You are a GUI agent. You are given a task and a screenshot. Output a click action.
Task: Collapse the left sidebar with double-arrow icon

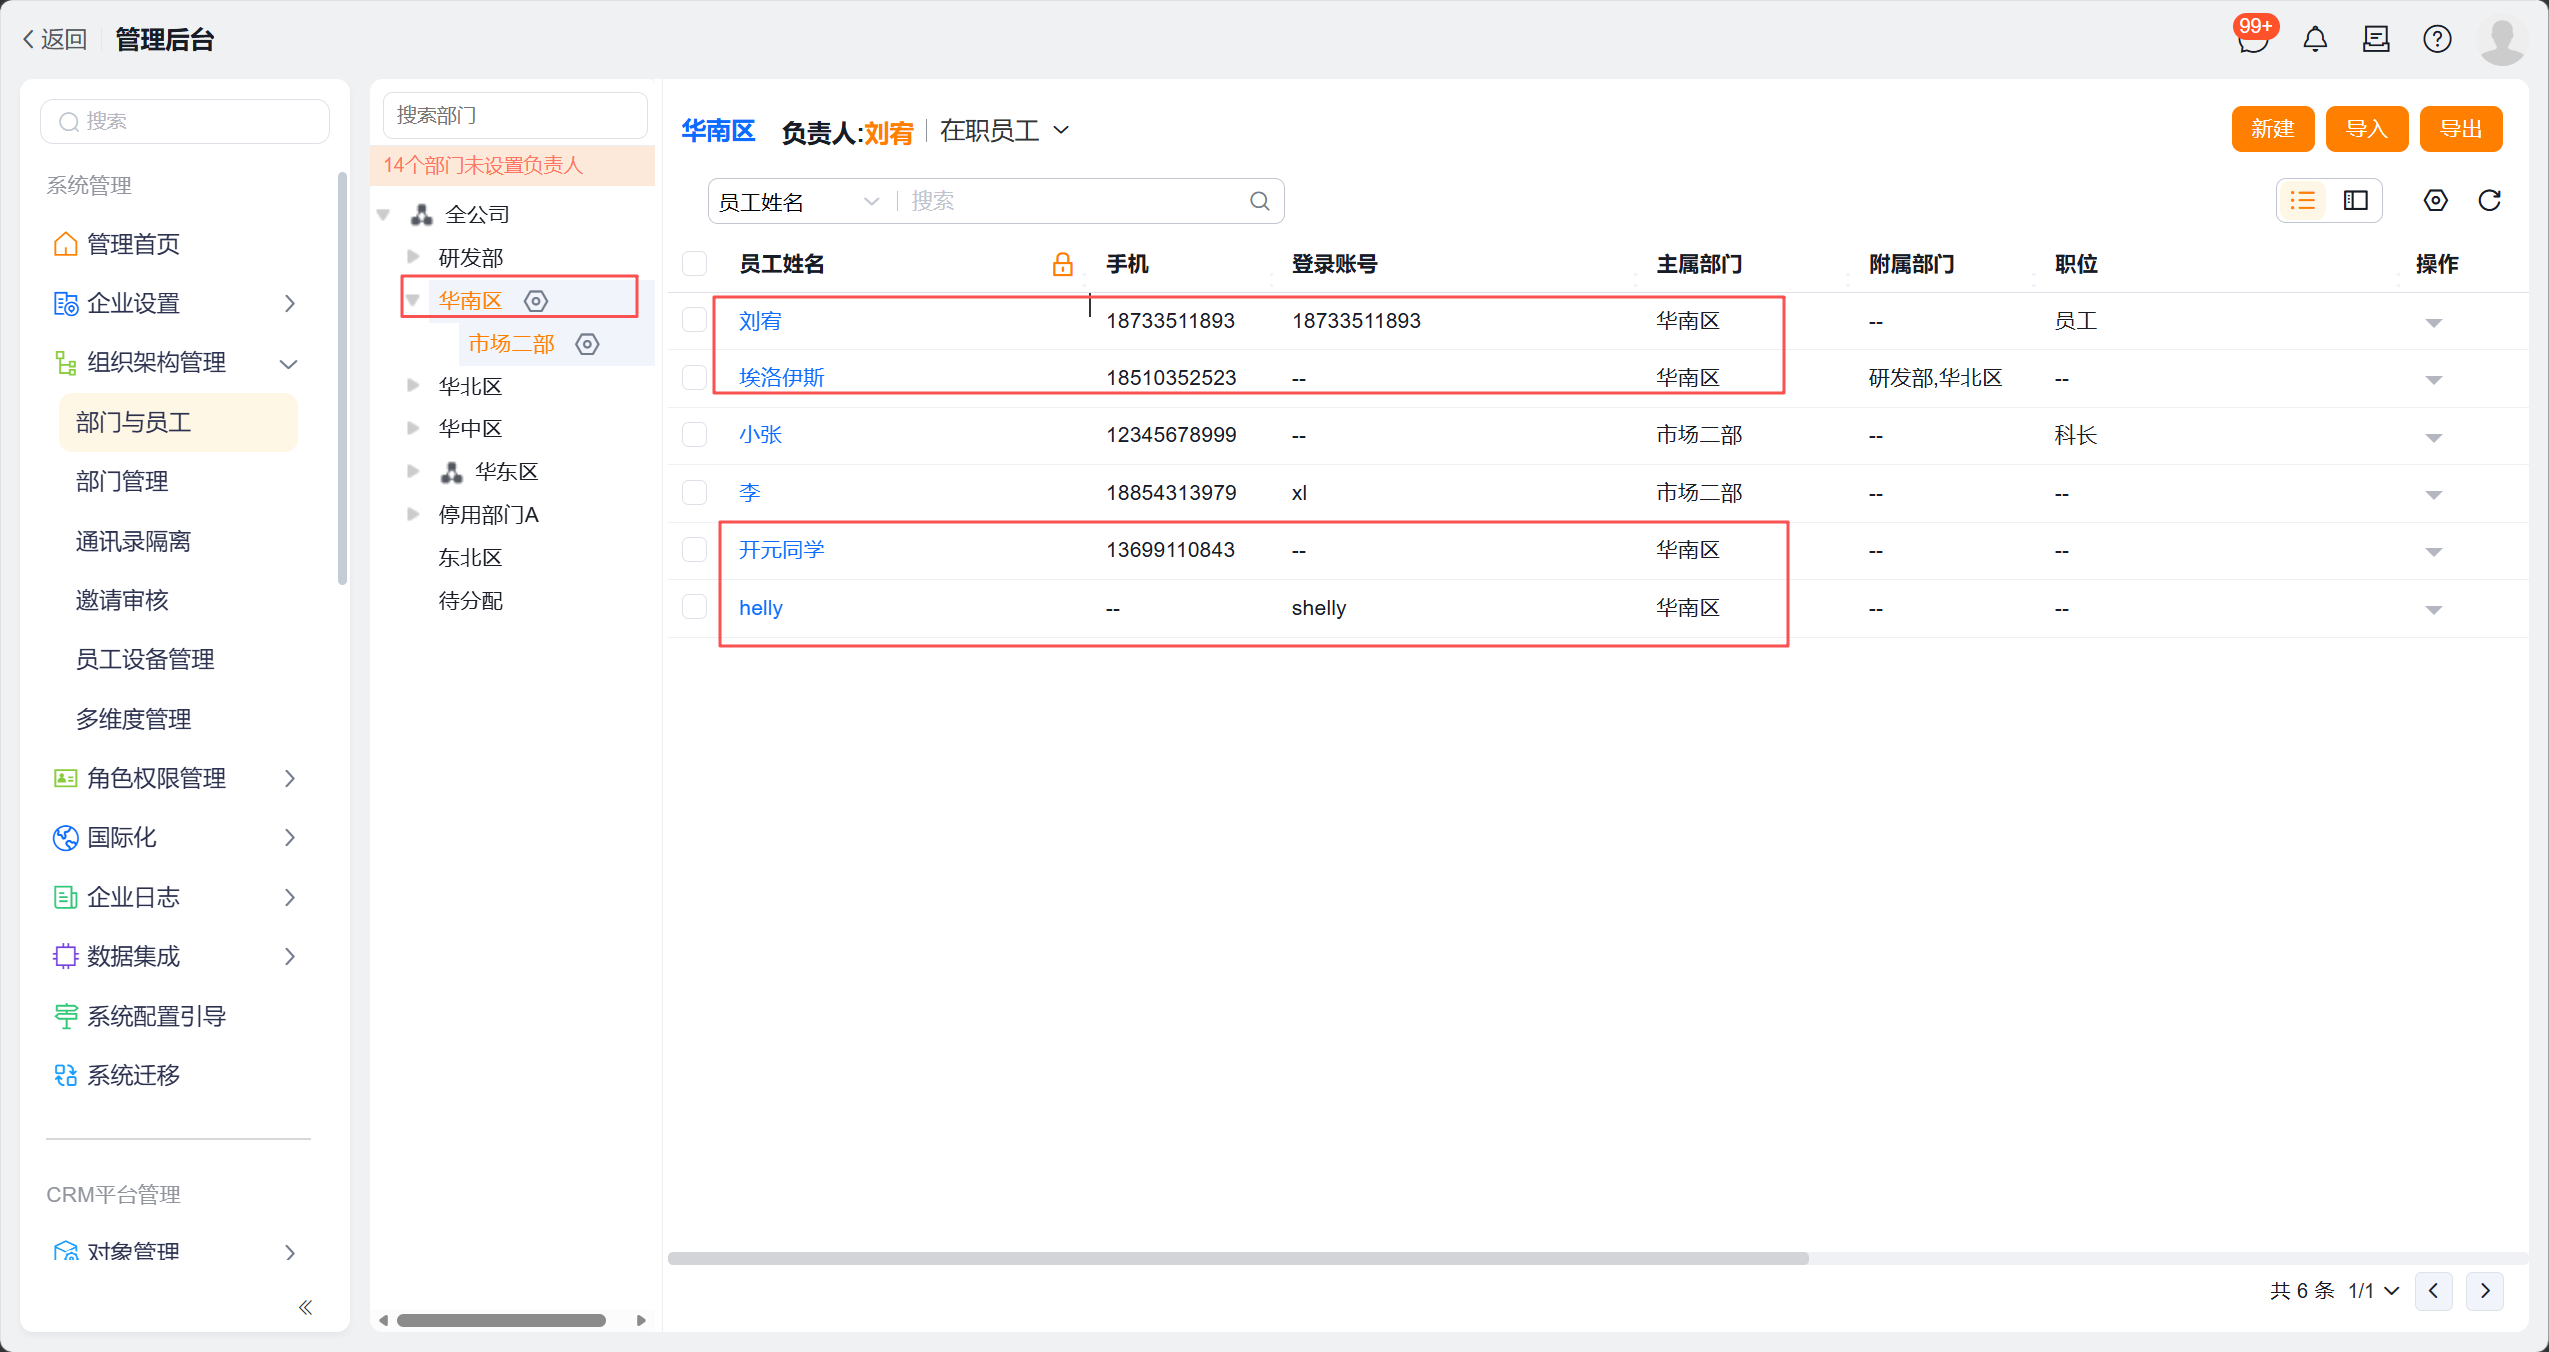click(x=305, y=1307)
